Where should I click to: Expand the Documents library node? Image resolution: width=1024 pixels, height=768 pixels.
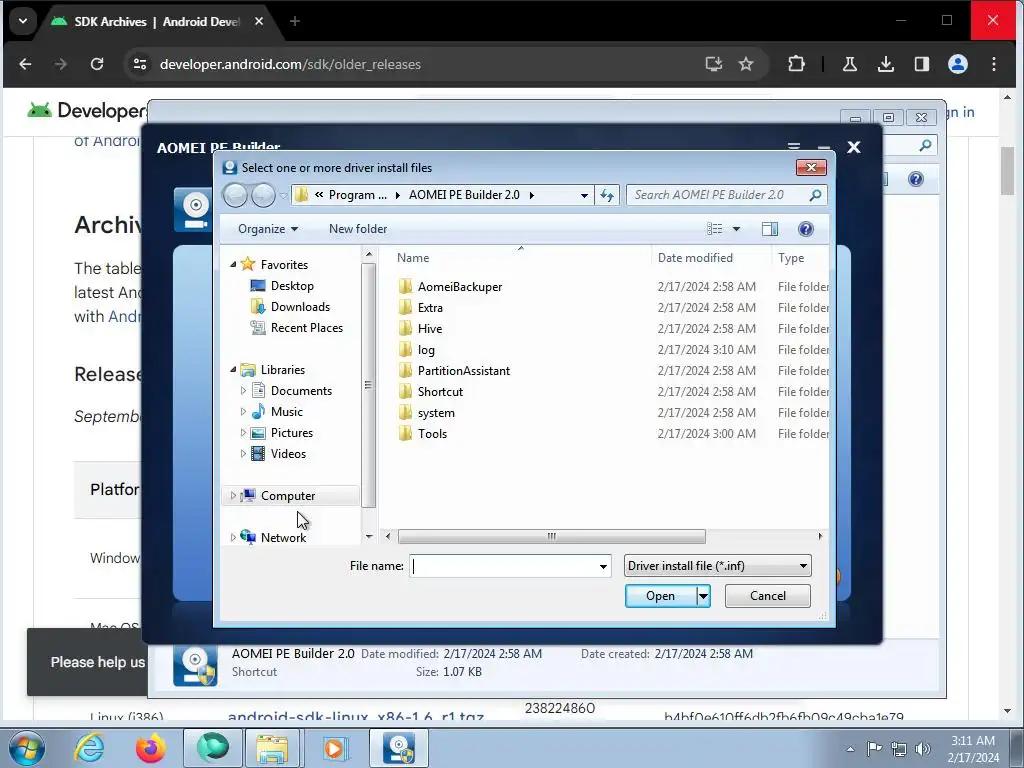(x=243, y=391)
